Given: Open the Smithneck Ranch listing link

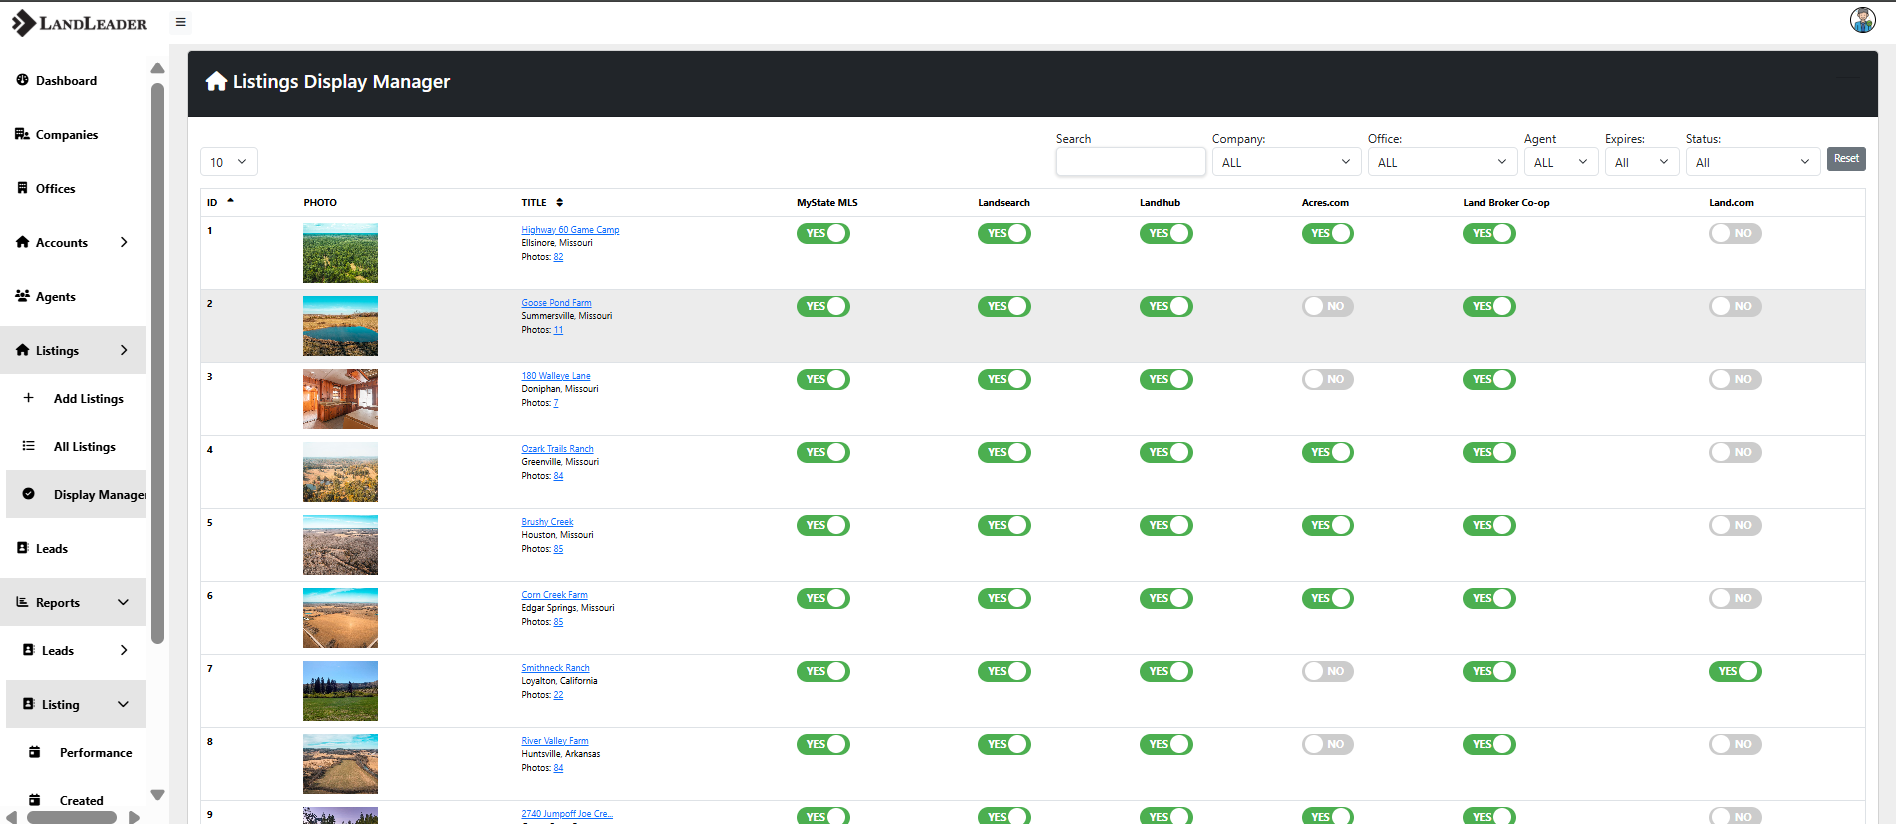Looking at the screenshot, I should [555, 668].
